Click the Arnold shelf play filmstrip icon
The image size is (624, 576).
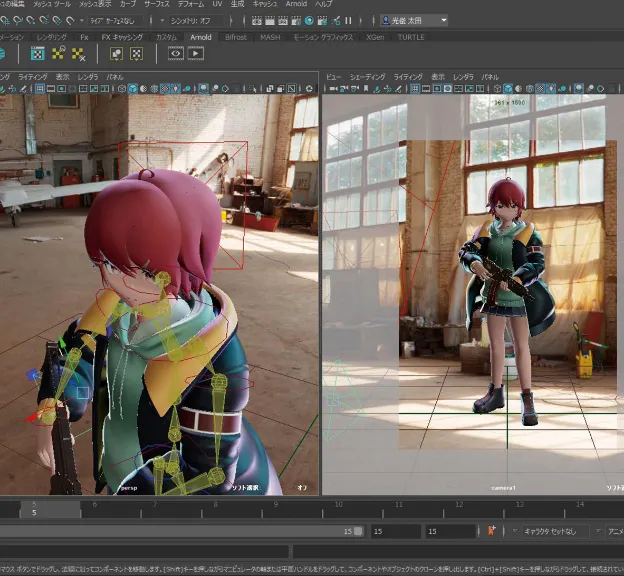tap(196, 53)
